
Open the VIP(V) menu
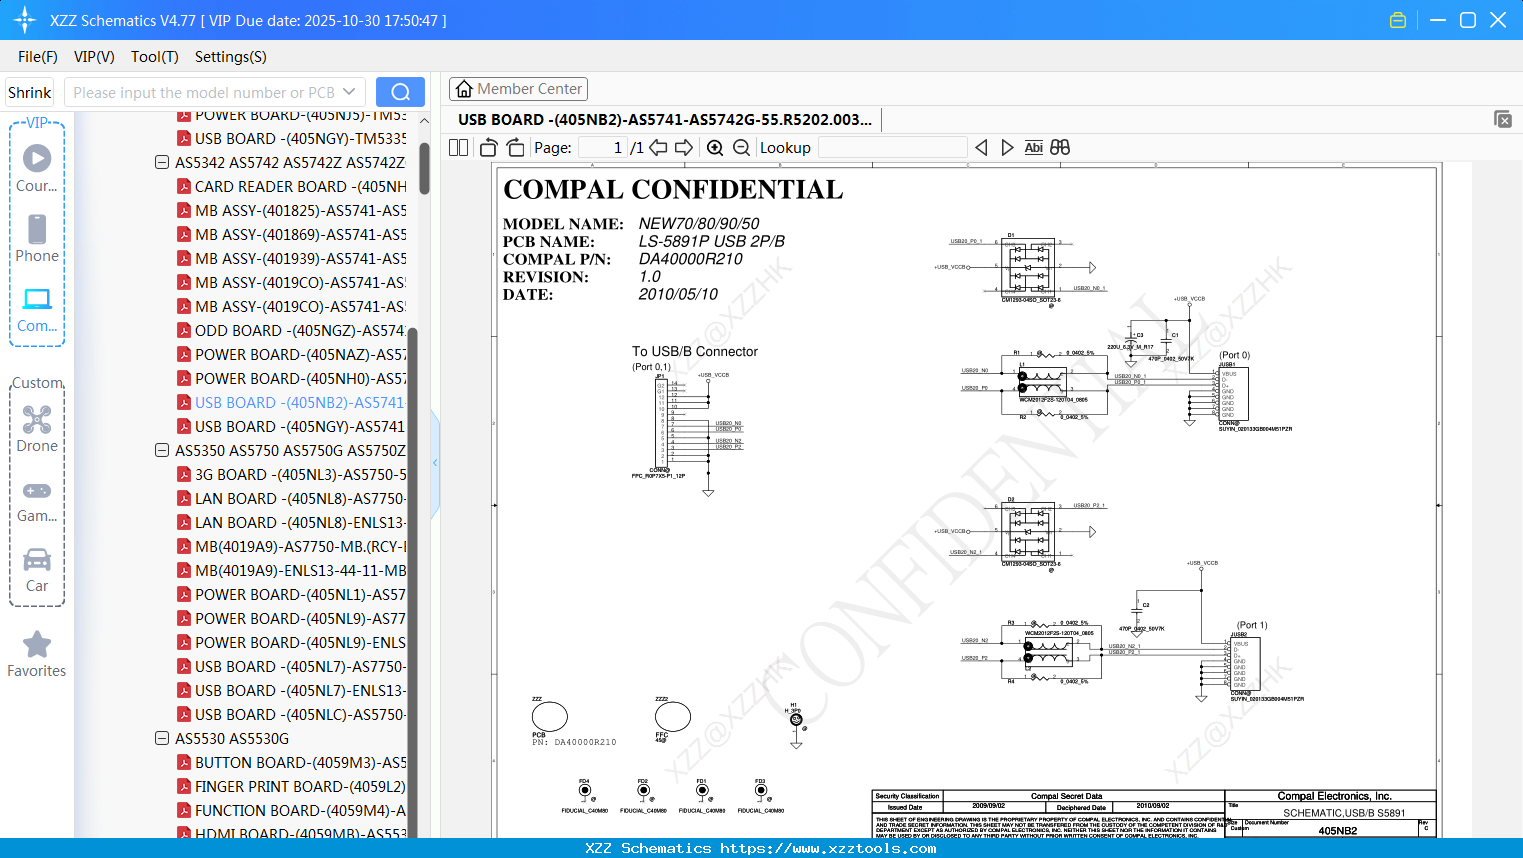94,57
